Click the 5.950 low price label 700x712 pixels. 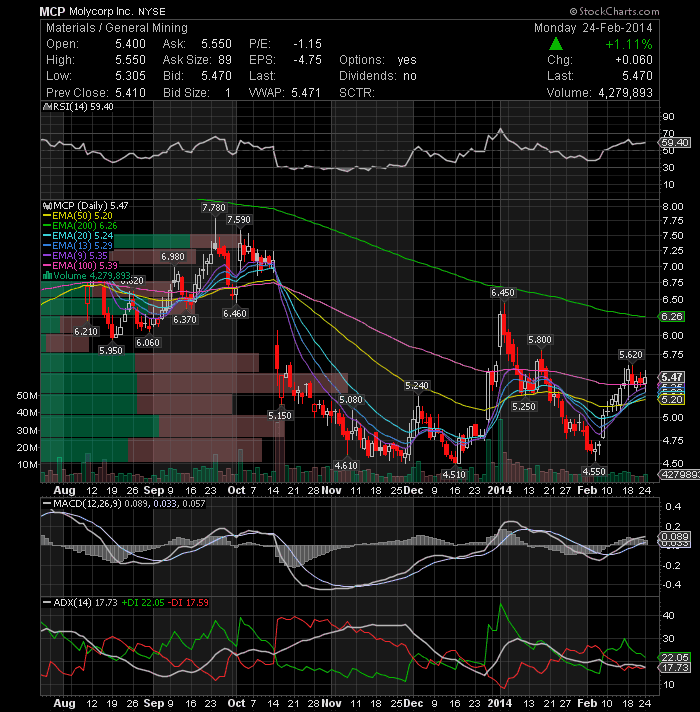[x=111, y=350]
